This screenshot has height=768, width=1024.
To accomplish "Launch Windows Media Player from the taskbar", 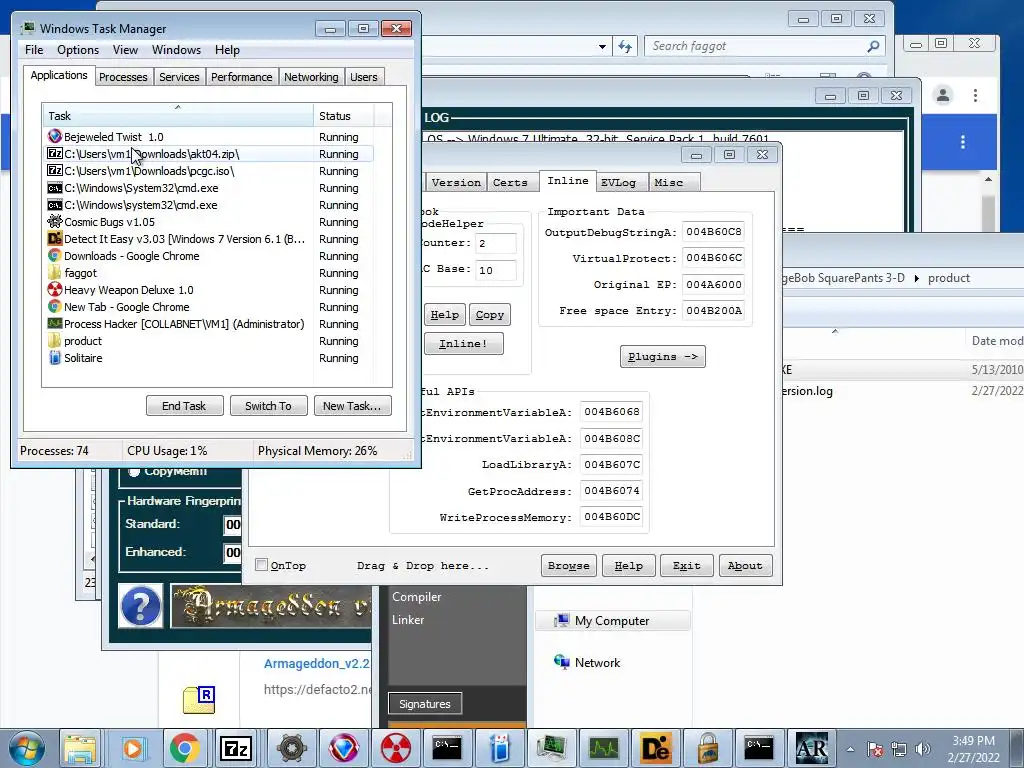I will pos(133,748).
